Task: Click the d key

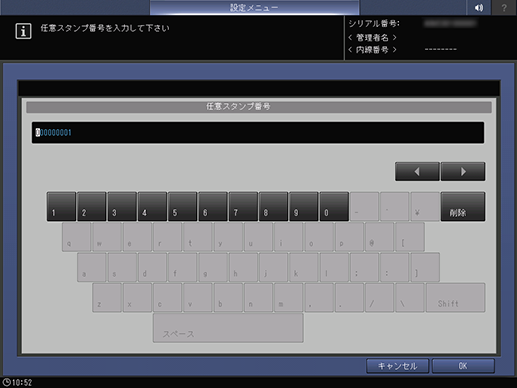Action: coord(152,267)
